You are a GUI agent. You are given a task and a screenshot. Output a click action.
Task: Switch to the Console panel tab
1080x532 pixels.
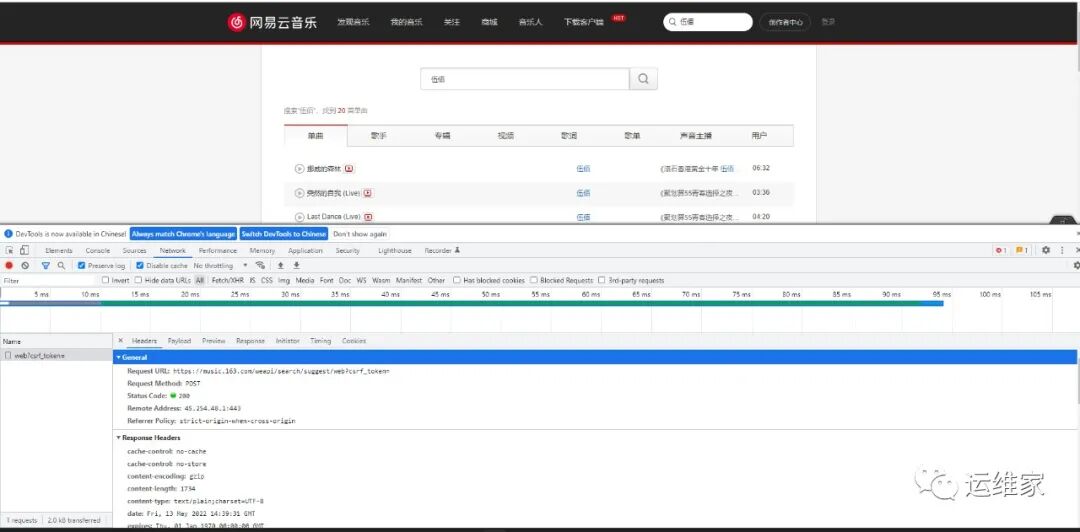(98, 251)
